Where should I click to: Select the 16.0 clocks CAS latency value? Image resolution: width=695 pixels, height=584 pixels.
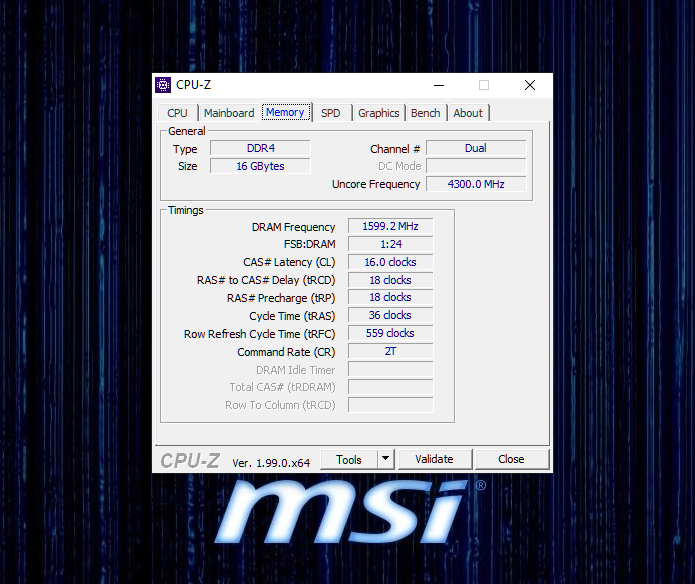[390, 262]
